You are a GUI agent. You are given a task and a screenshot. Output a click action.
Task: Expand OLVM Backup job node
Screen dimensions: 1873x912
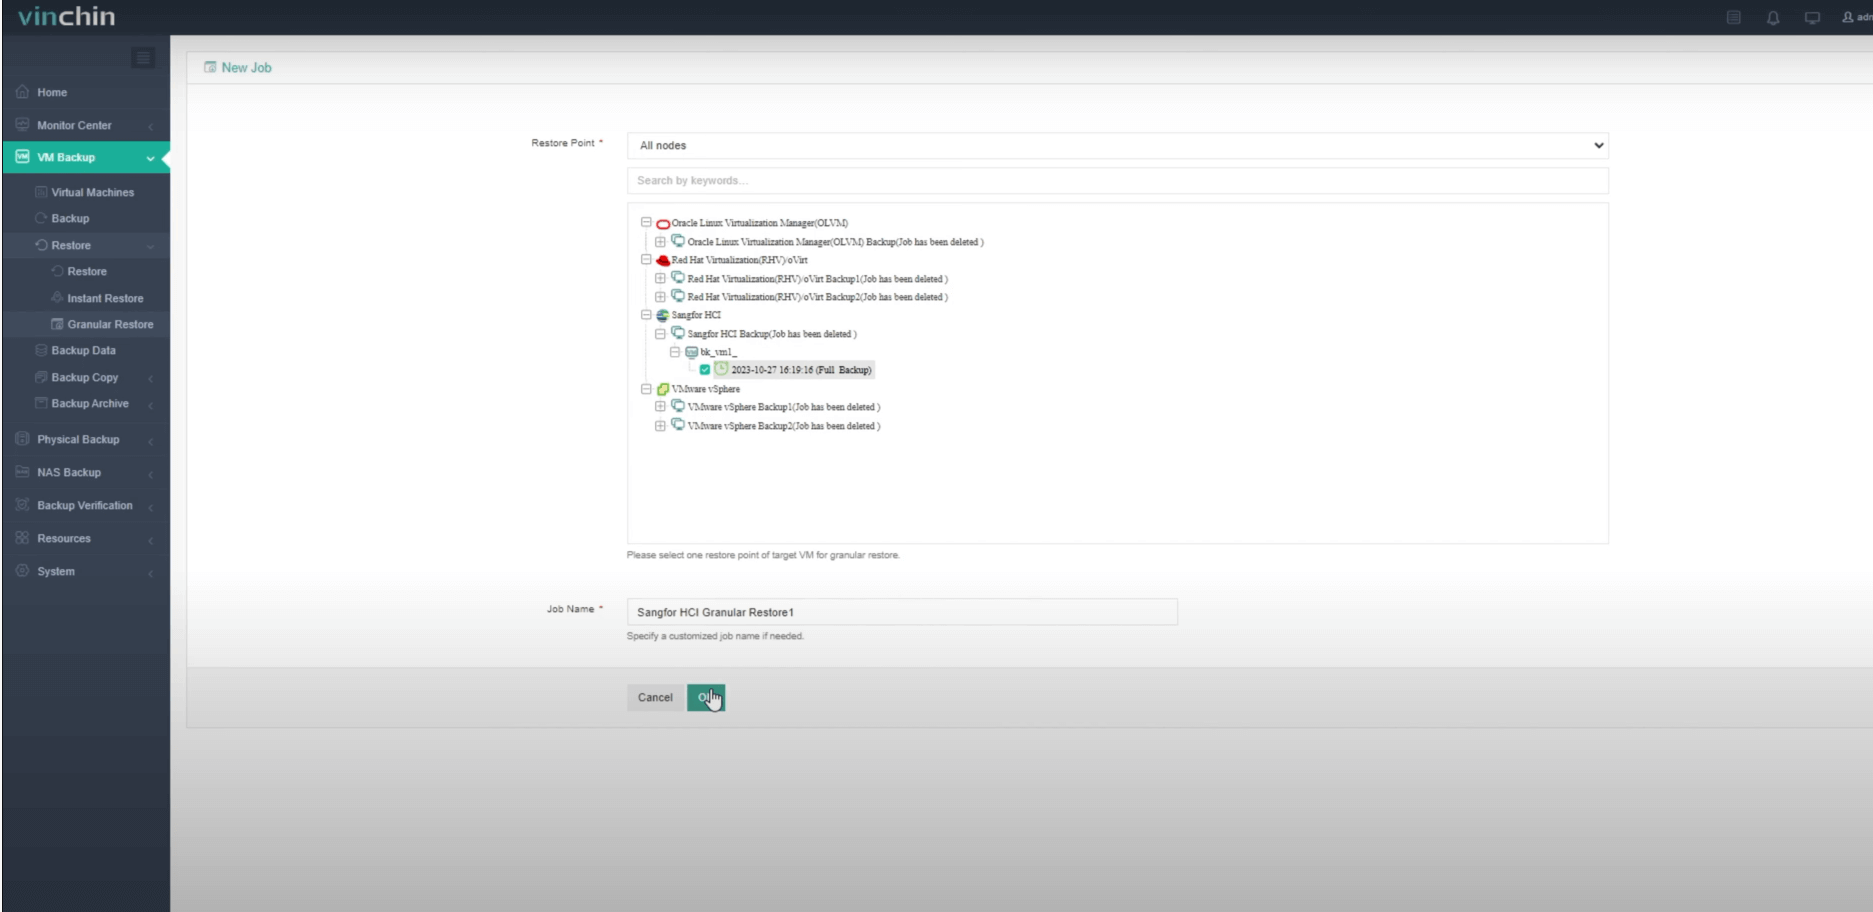(660, 242)
